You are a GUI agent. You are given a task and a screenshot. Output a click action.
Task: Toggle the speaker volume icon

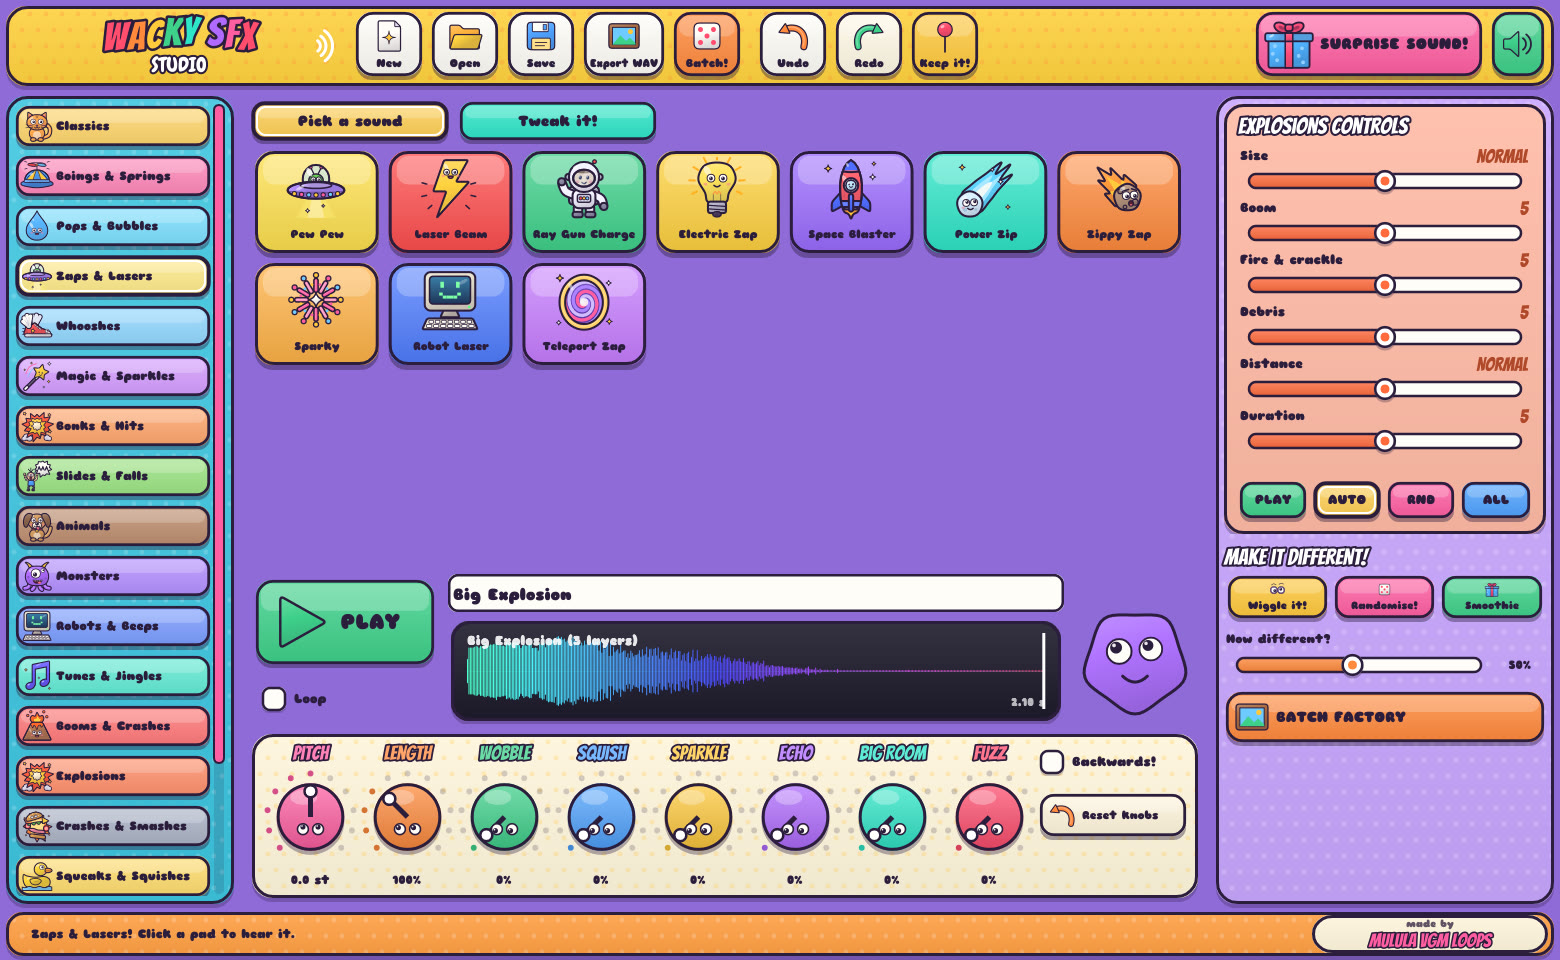(x=1518, y=44)
